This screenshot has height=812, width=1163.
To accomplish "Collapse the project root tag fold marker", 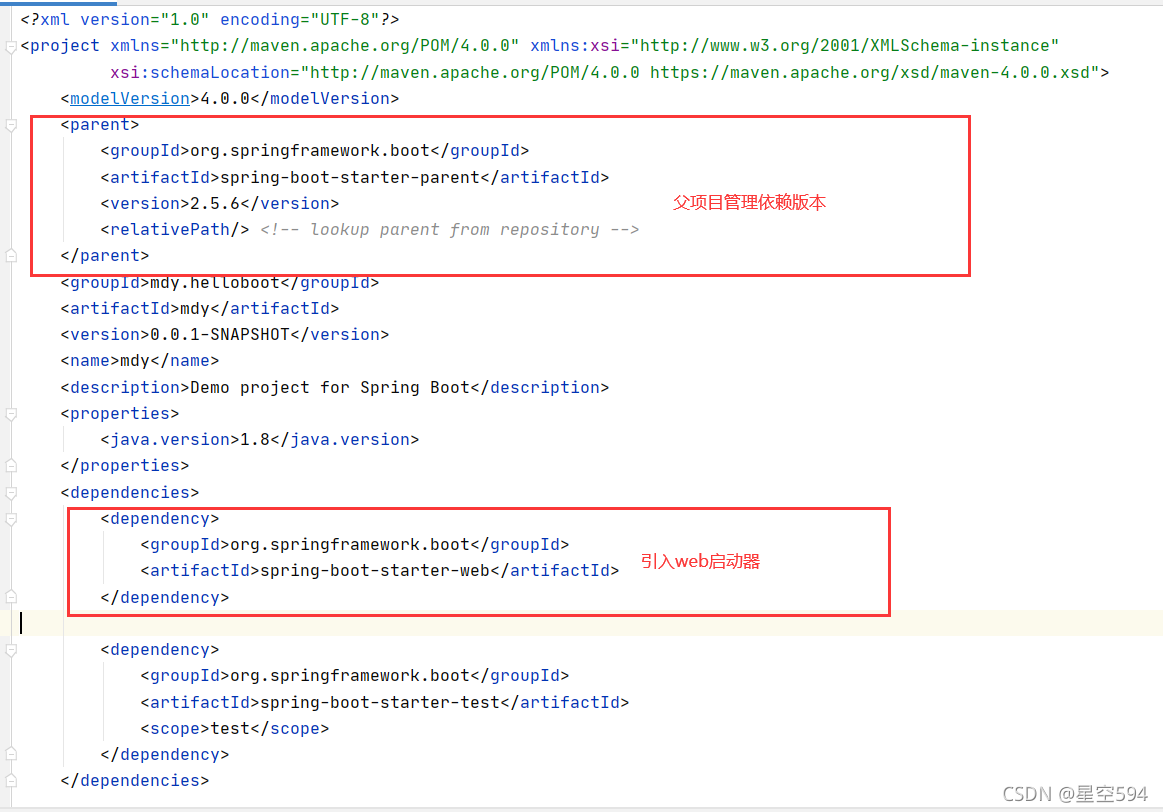I will click(x=10, y=47).
